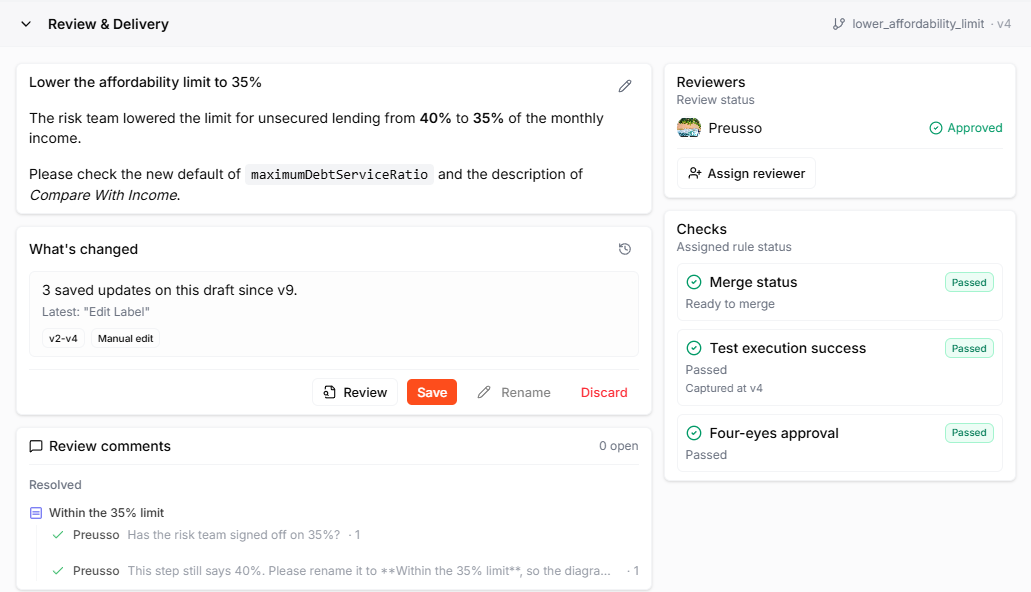Click the Assign reviewer button
The height and width of the screenshot is (592, 1031).
point(746,174)
